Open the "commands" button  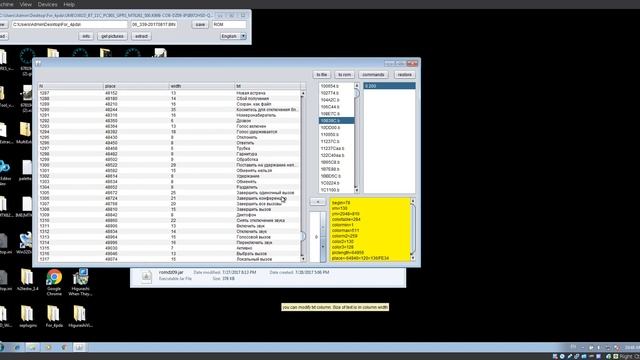click(x=373, y=75)
